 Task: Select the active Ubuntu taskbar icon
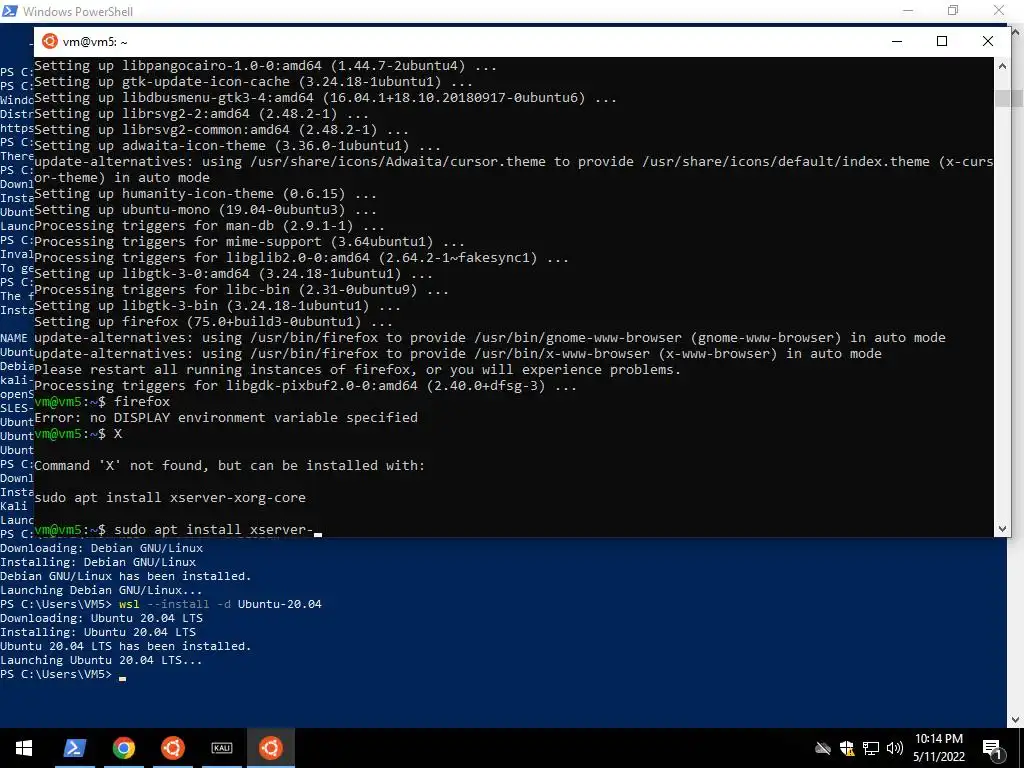tap(270, 748)
